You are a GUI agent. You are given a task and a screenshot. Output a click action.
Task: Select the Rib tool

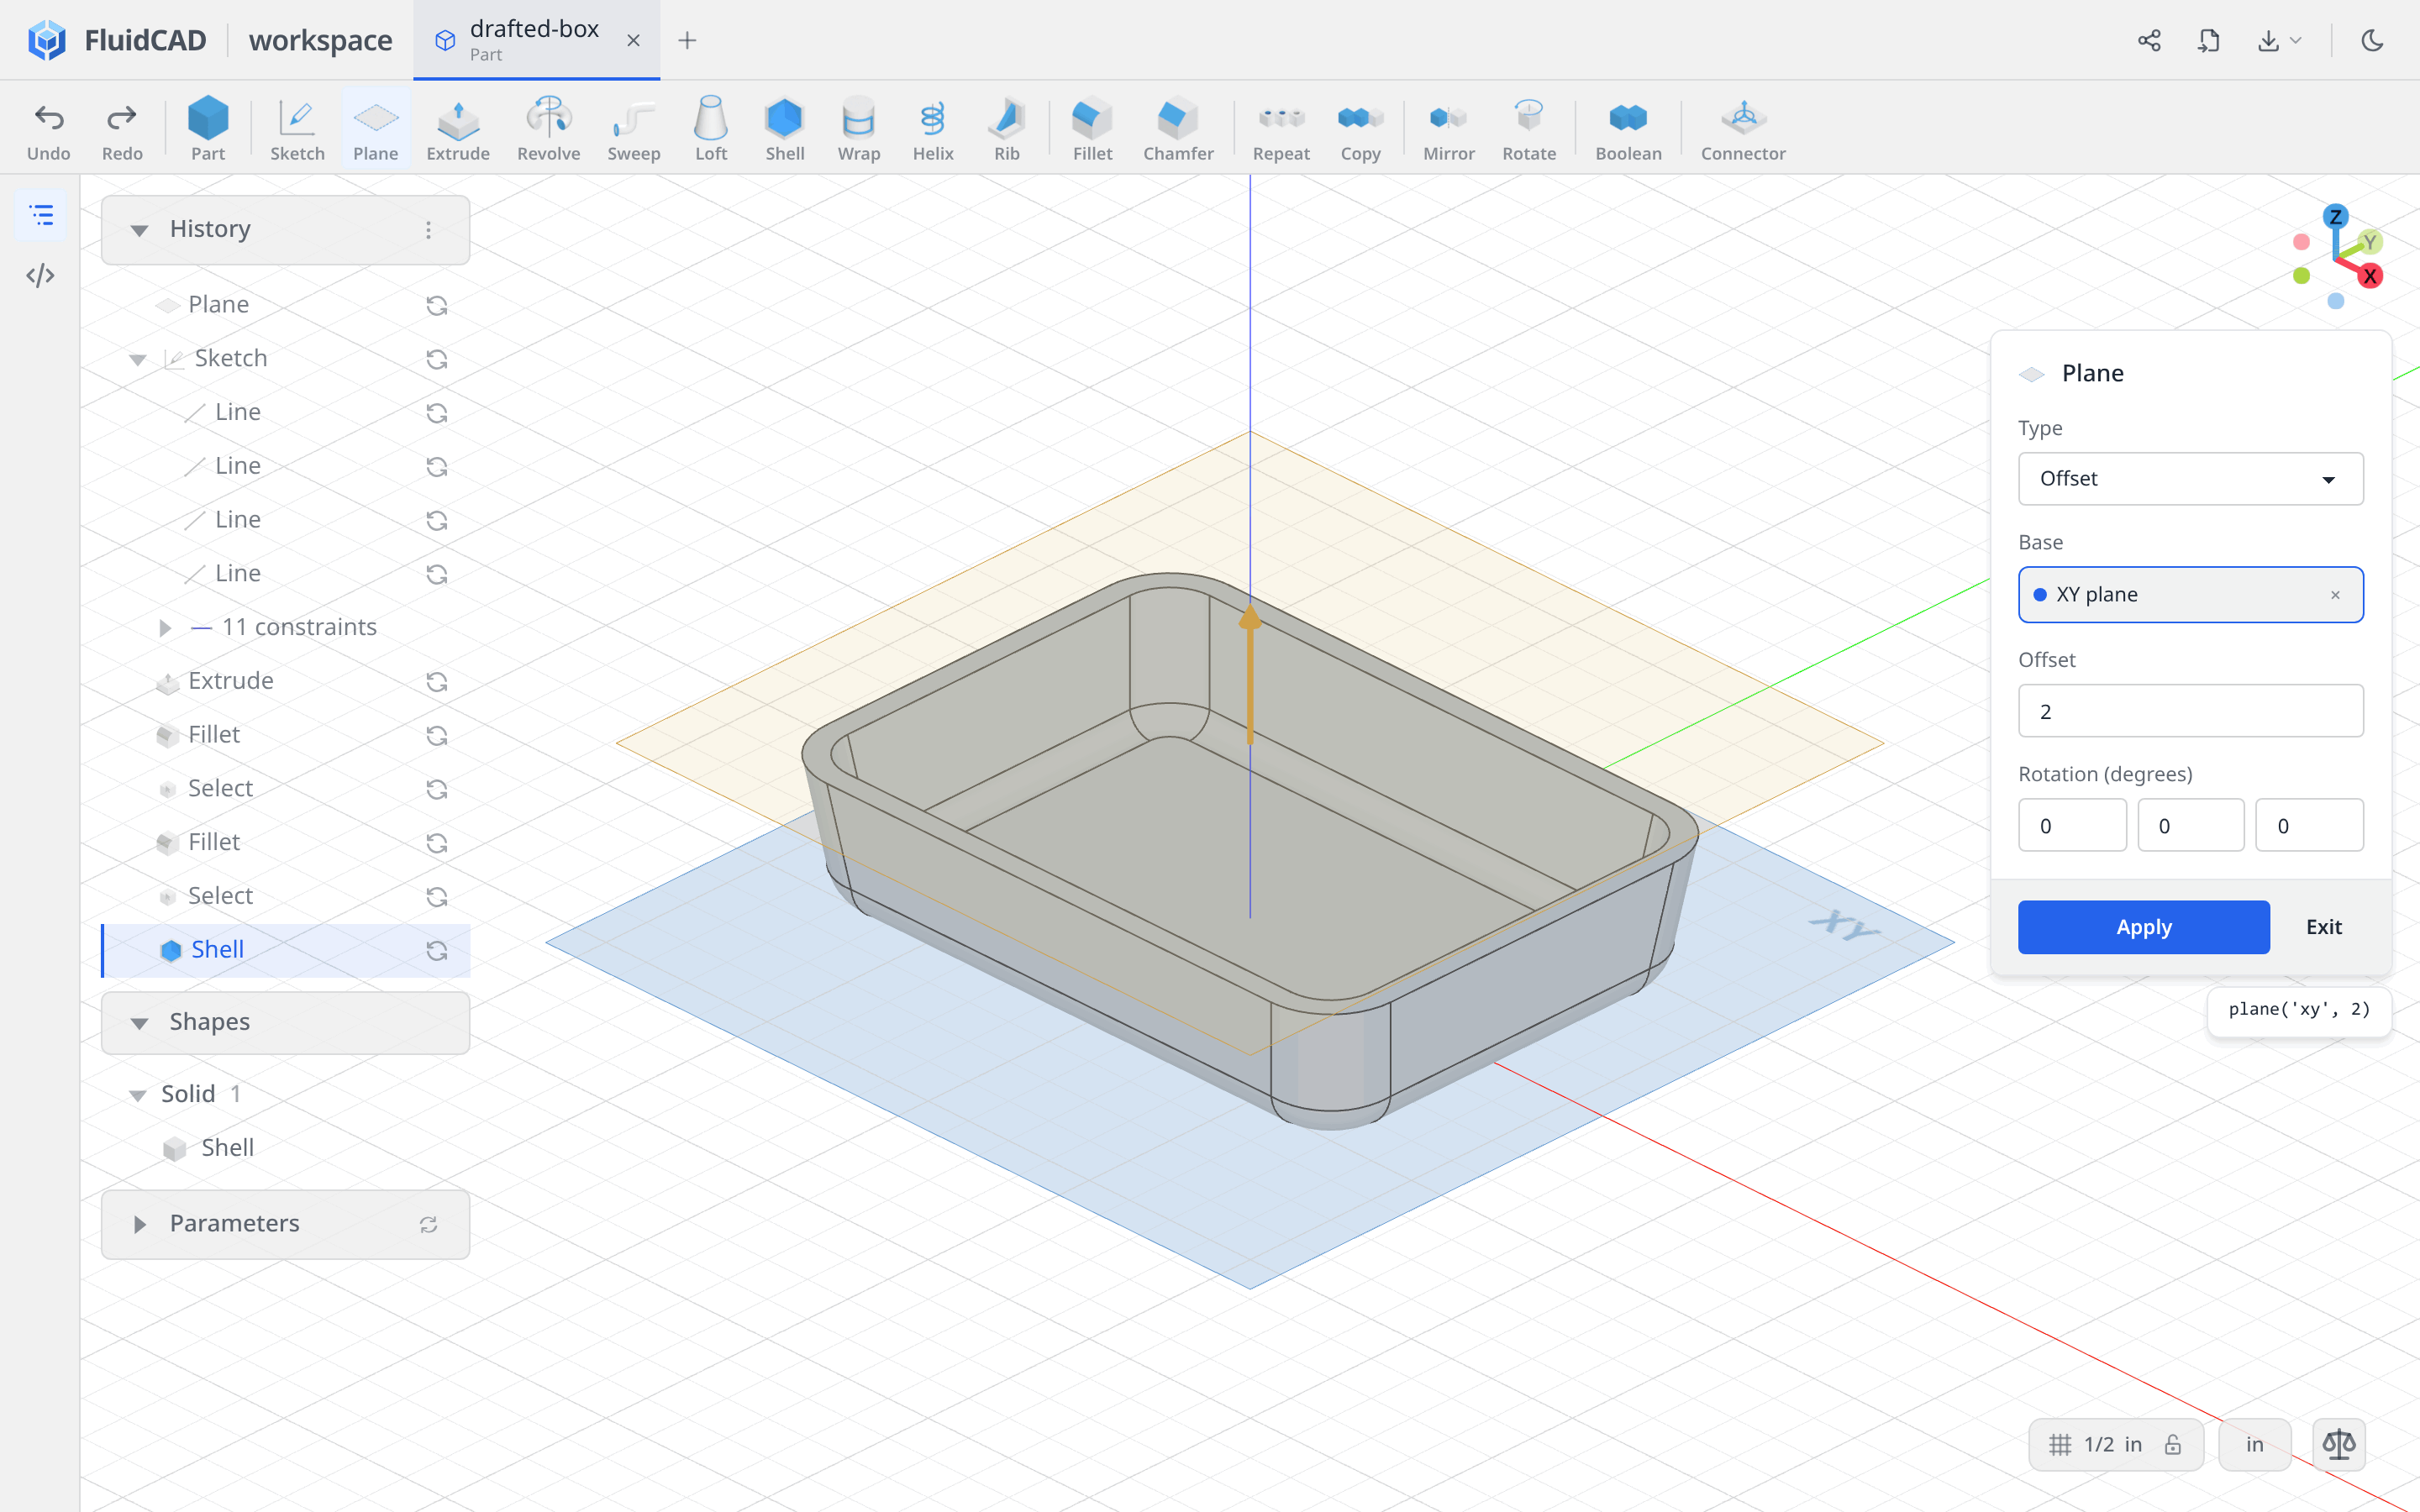[1007, 129]
